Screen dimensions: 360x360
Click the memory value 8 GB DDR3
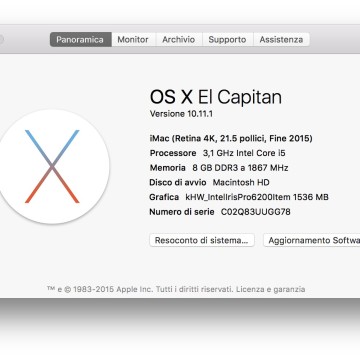pos(240,168)
